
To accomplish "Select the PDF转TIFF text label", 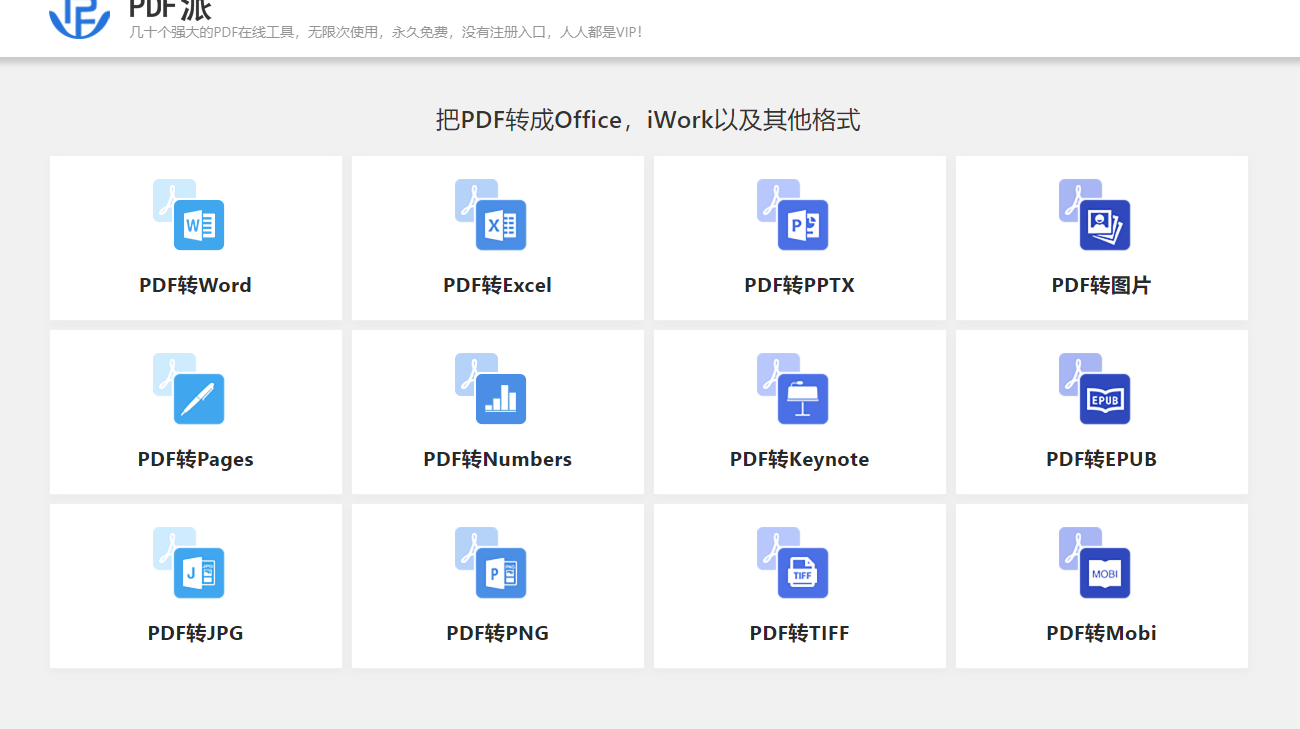I will coord(799,633).
